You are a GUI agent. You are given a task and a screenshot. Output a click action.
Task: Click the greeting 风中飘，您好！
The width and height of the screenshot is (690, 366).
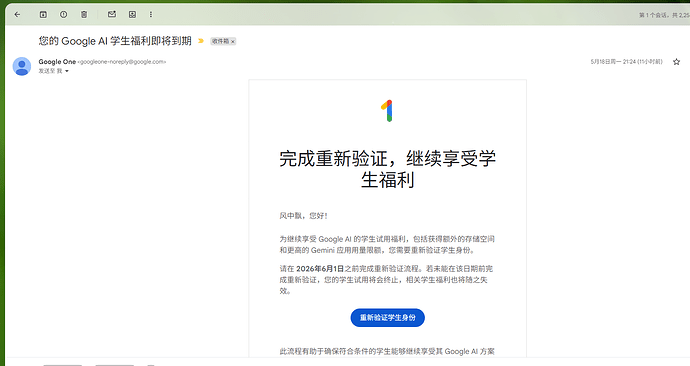coord(304,216)
